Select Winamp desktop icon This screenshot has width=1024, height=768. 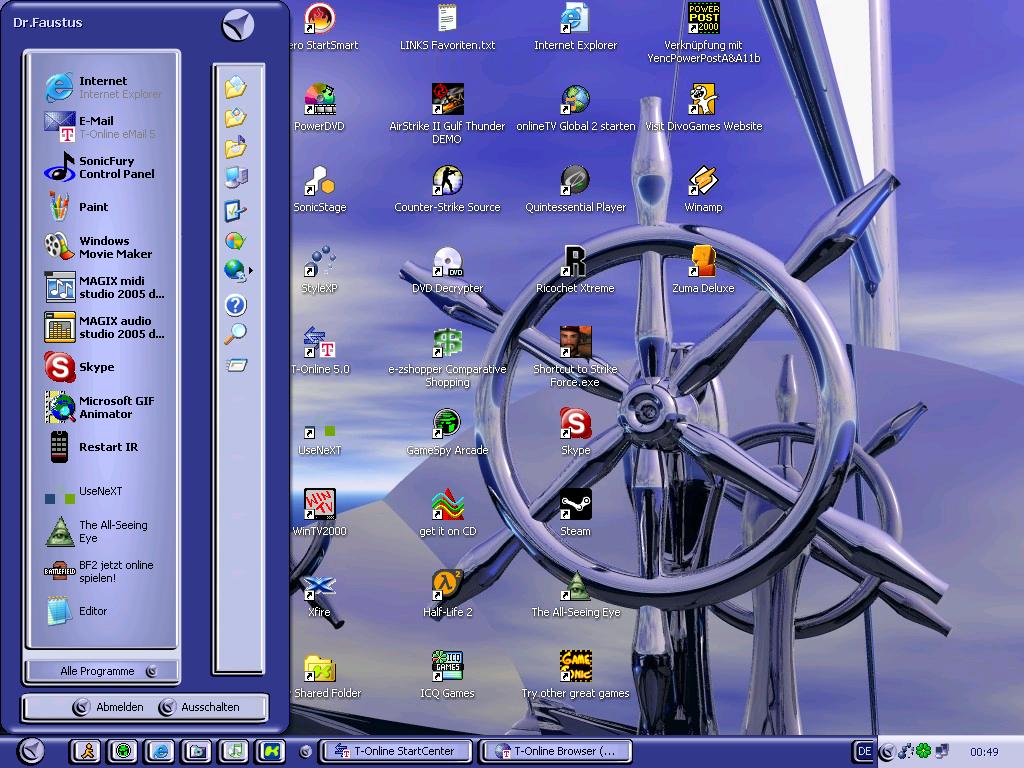[703, 189]
